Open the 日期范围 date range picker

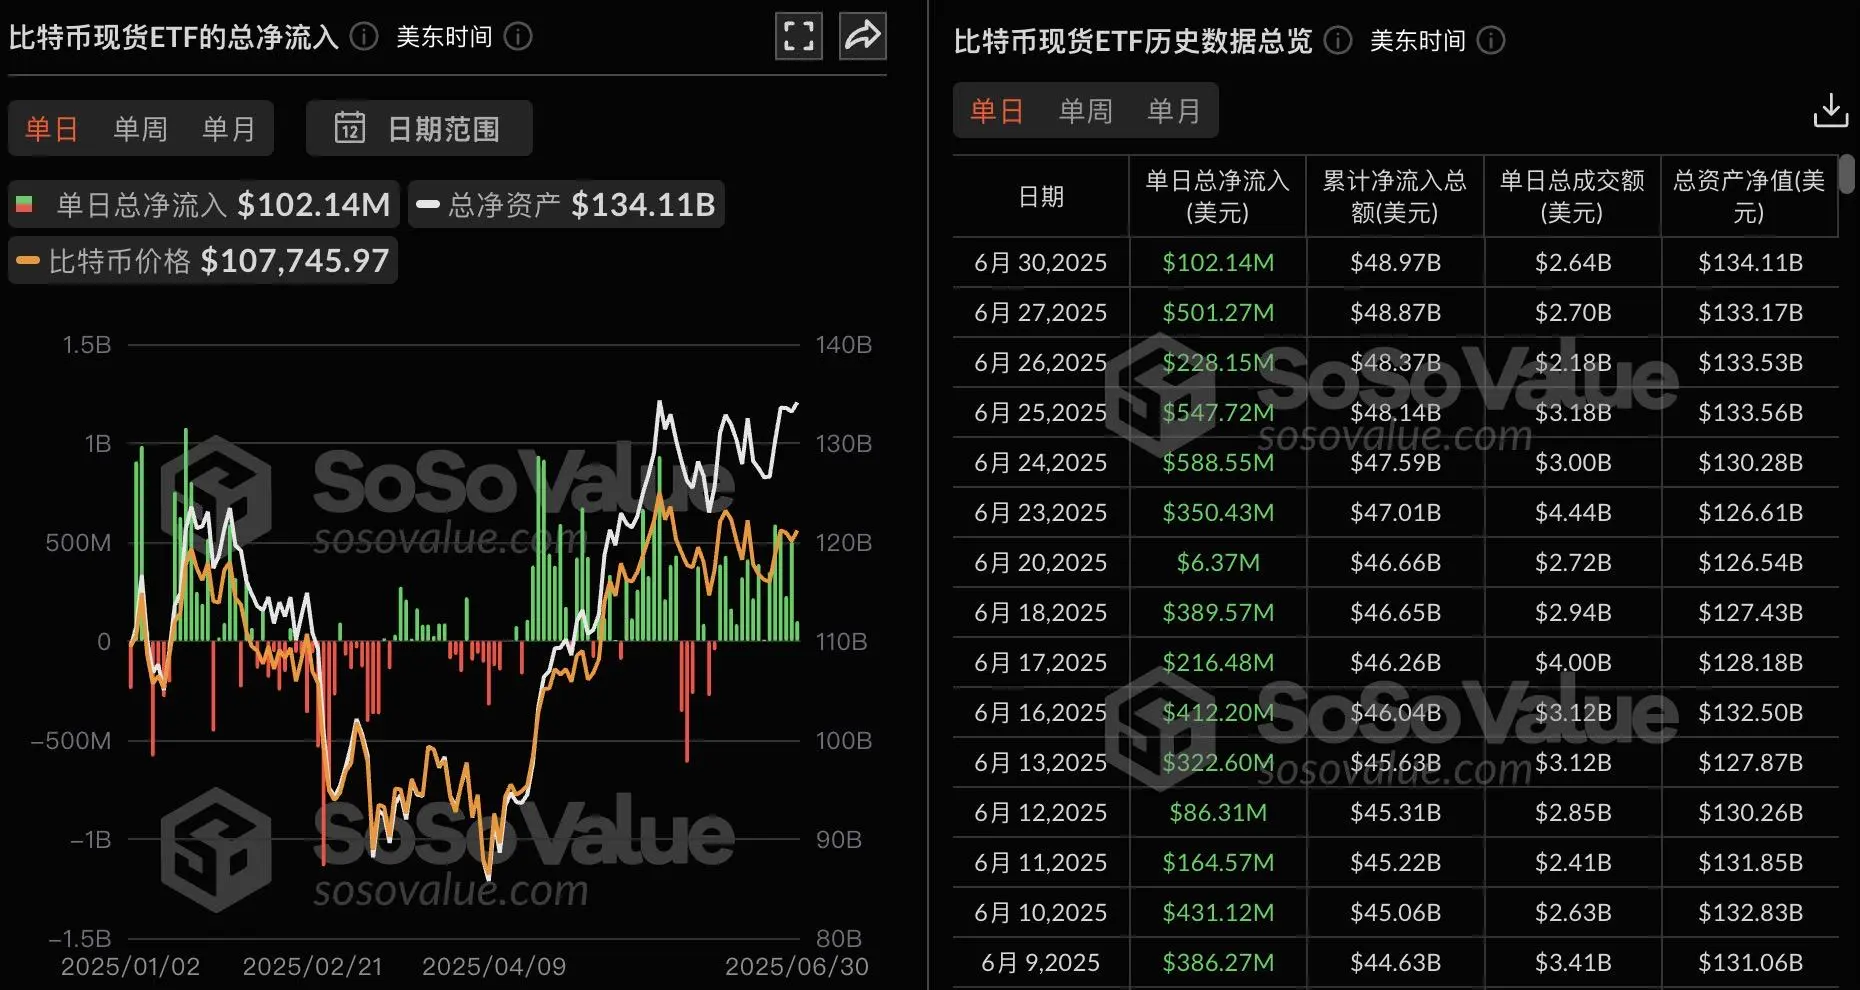click(x=446, y=128)
